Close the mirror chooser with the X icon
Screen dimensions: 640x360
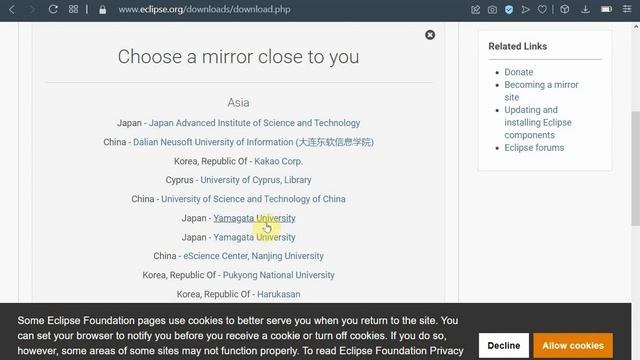[x=430, y=35]
